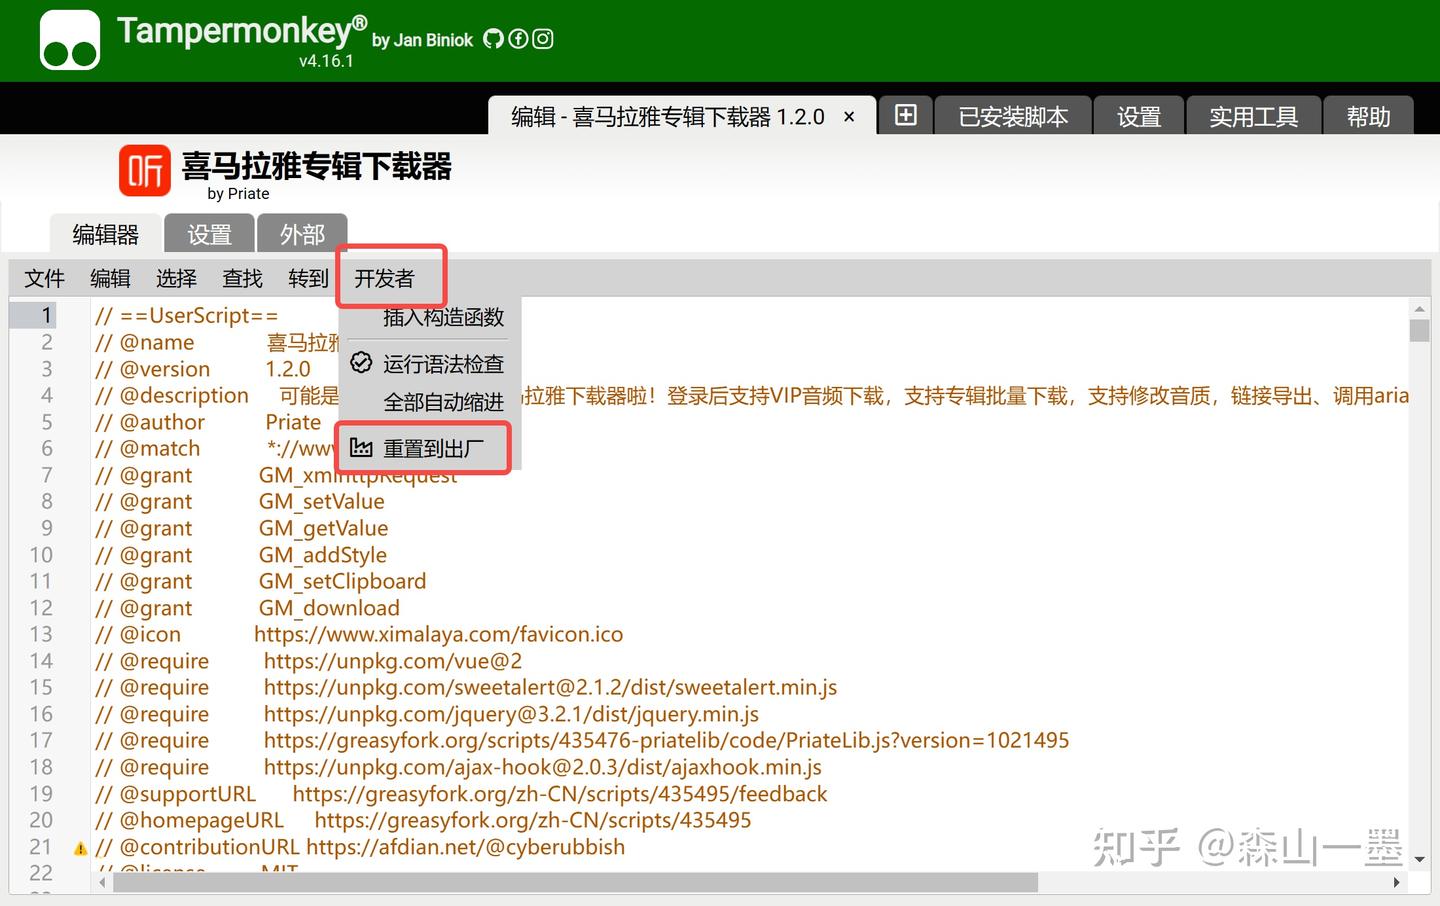Click the checkmark icon beside 运行语法检查

pos(361,363)
